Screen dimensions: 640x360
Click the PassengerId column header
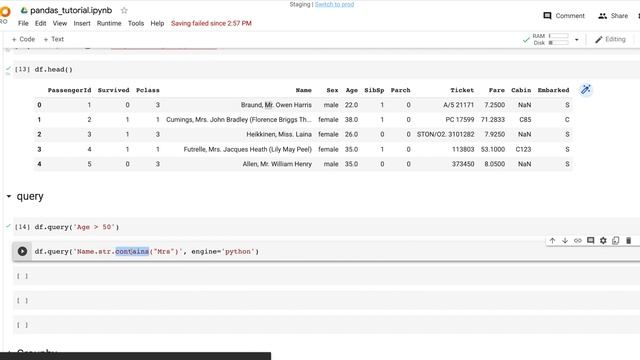pos(69,90)
